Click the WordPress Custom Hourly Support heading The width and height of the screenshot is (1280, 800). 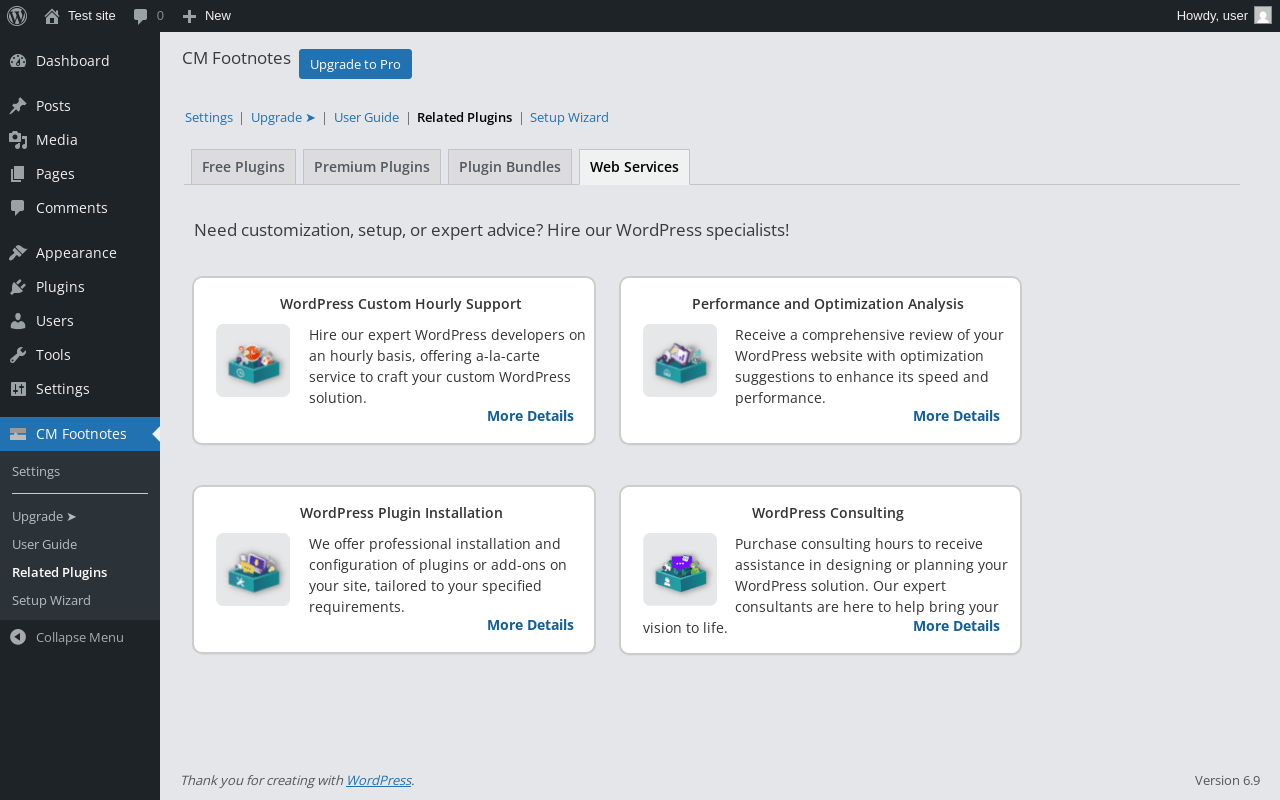pyautogui.click(x=401, y=304)
